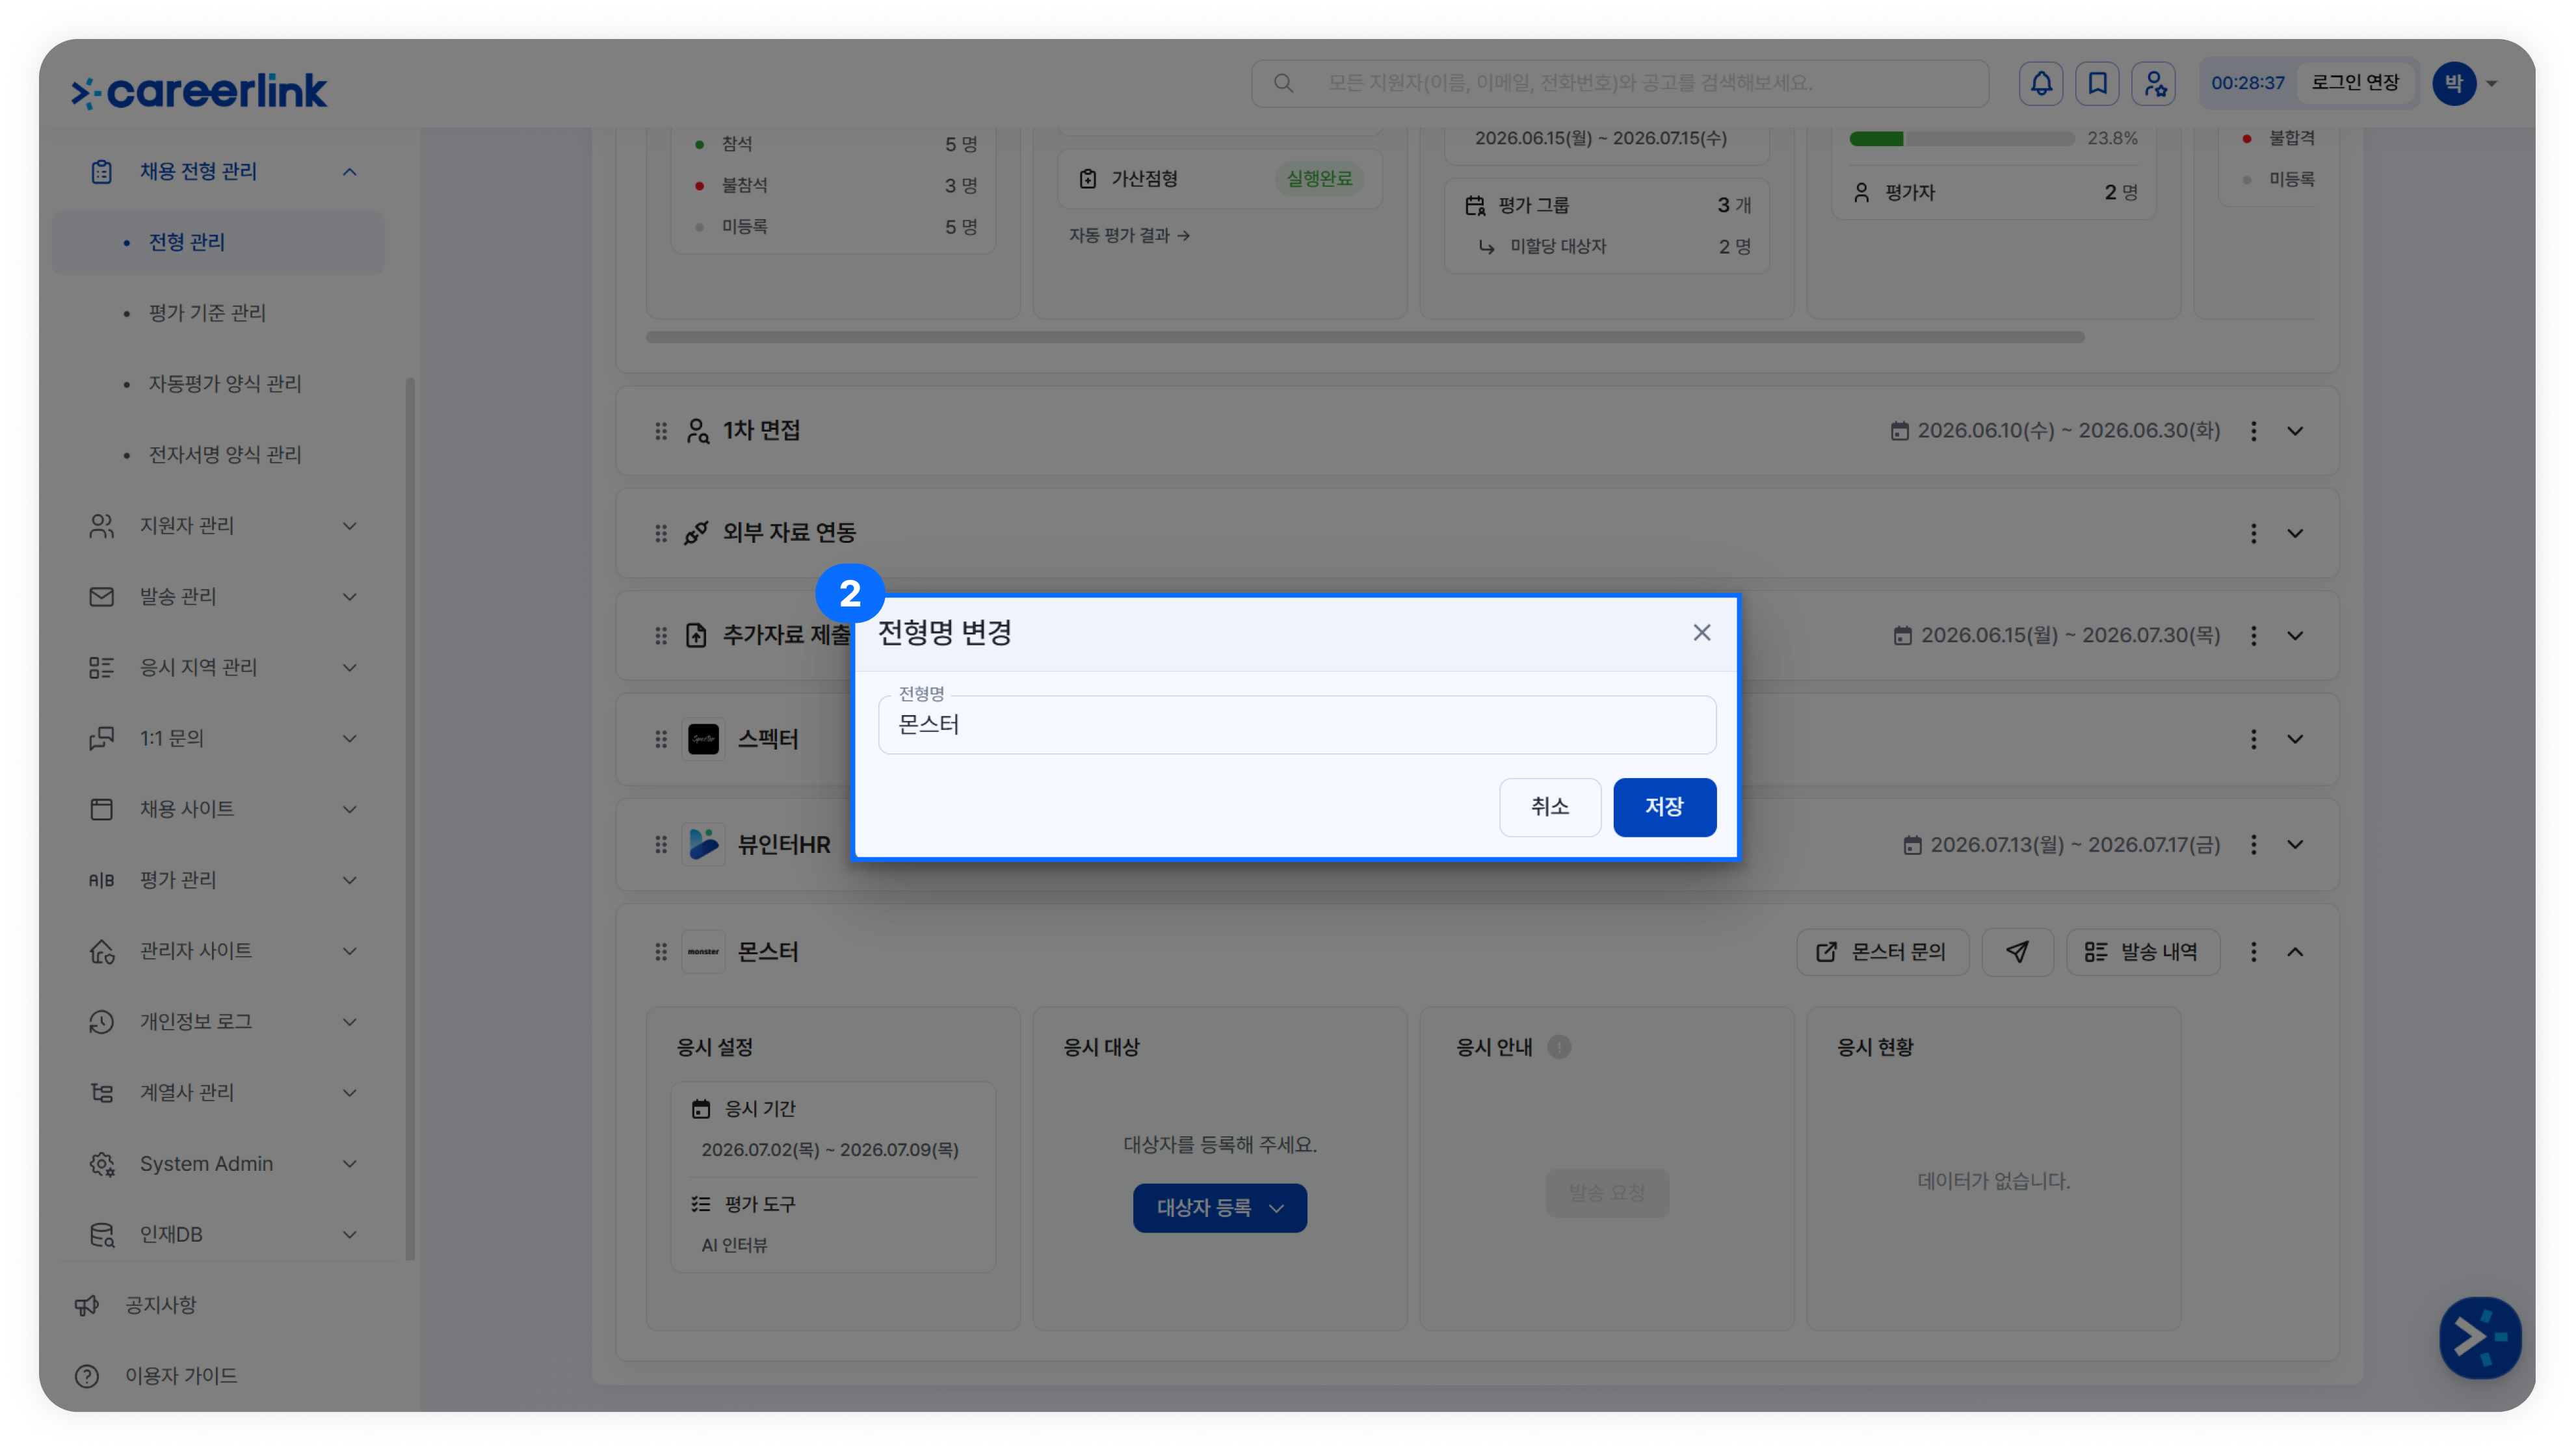Expand the 추가자료 제출 section chevron
This screenshot has width=2576, height=1451.
coord(2295,636)
